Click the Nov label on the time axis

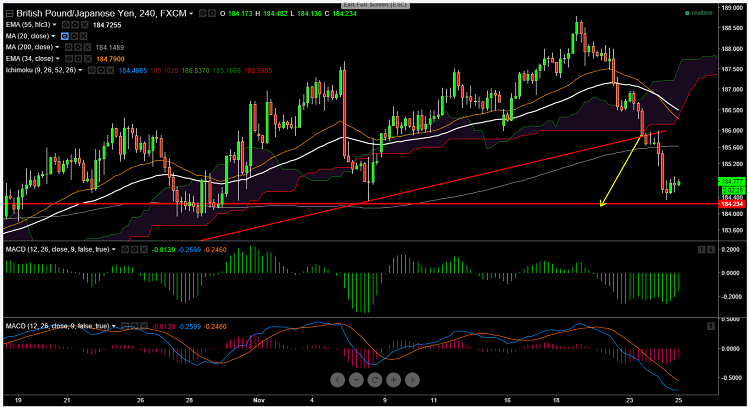(x=259, y=400)
